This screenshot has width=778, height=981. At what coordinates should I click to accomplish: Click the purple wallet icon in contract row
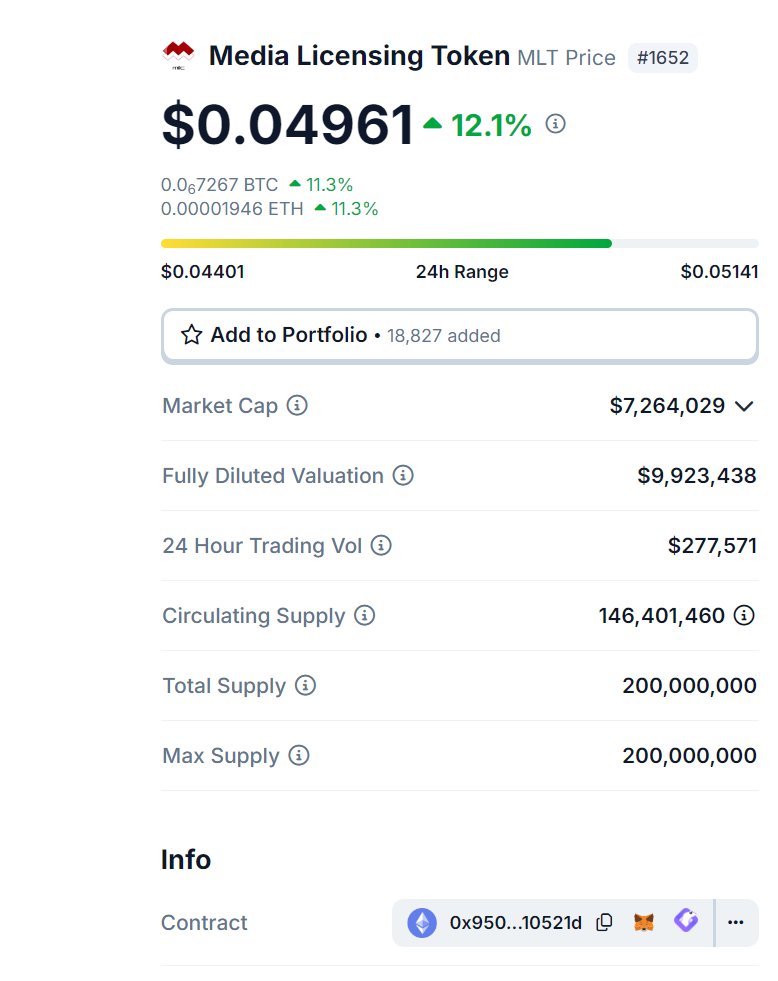686,920
